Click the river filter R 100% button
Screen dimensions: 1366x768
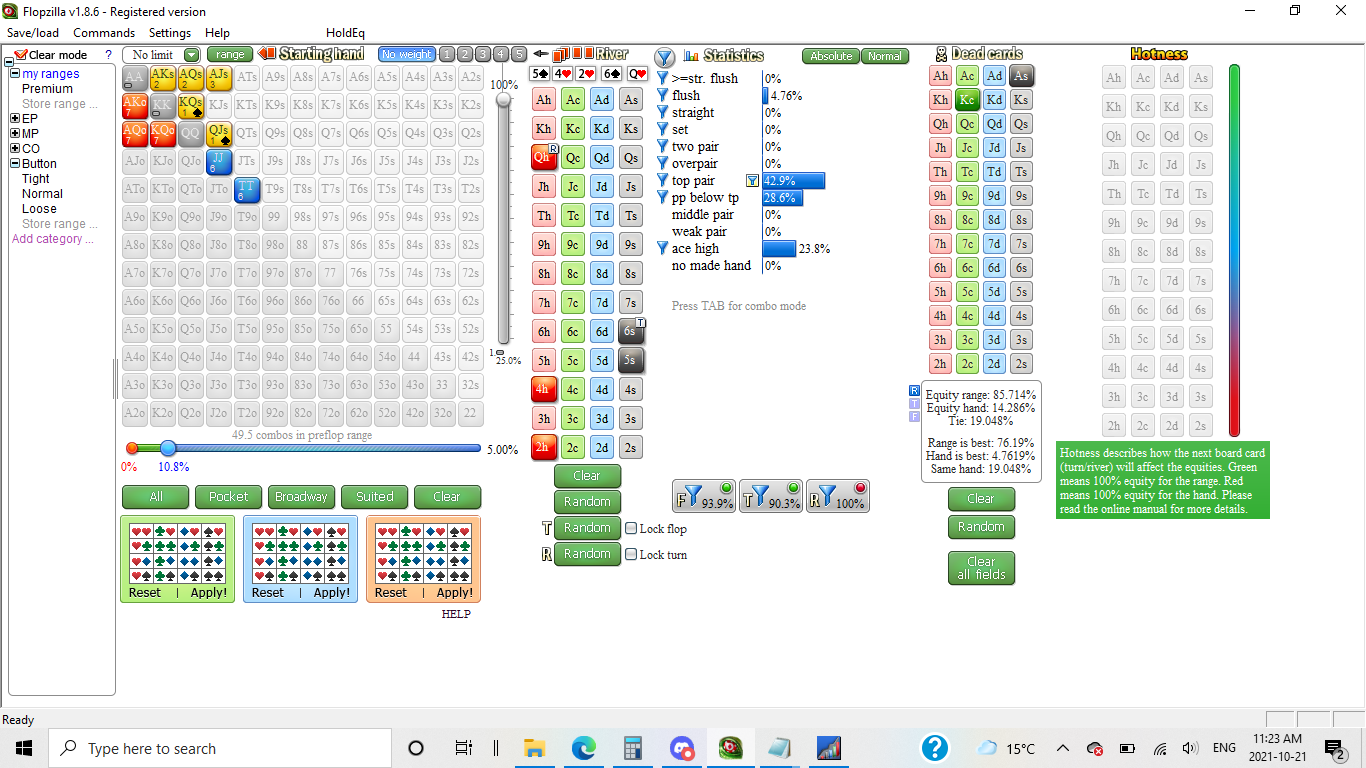point(837,496)
